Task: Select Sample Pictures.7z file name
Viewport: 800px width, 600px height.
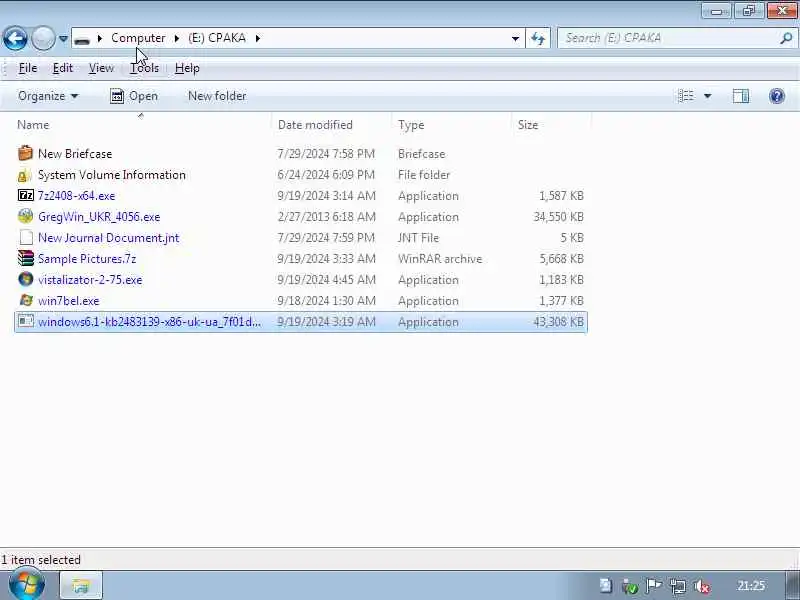Action: tap(87, 259)
